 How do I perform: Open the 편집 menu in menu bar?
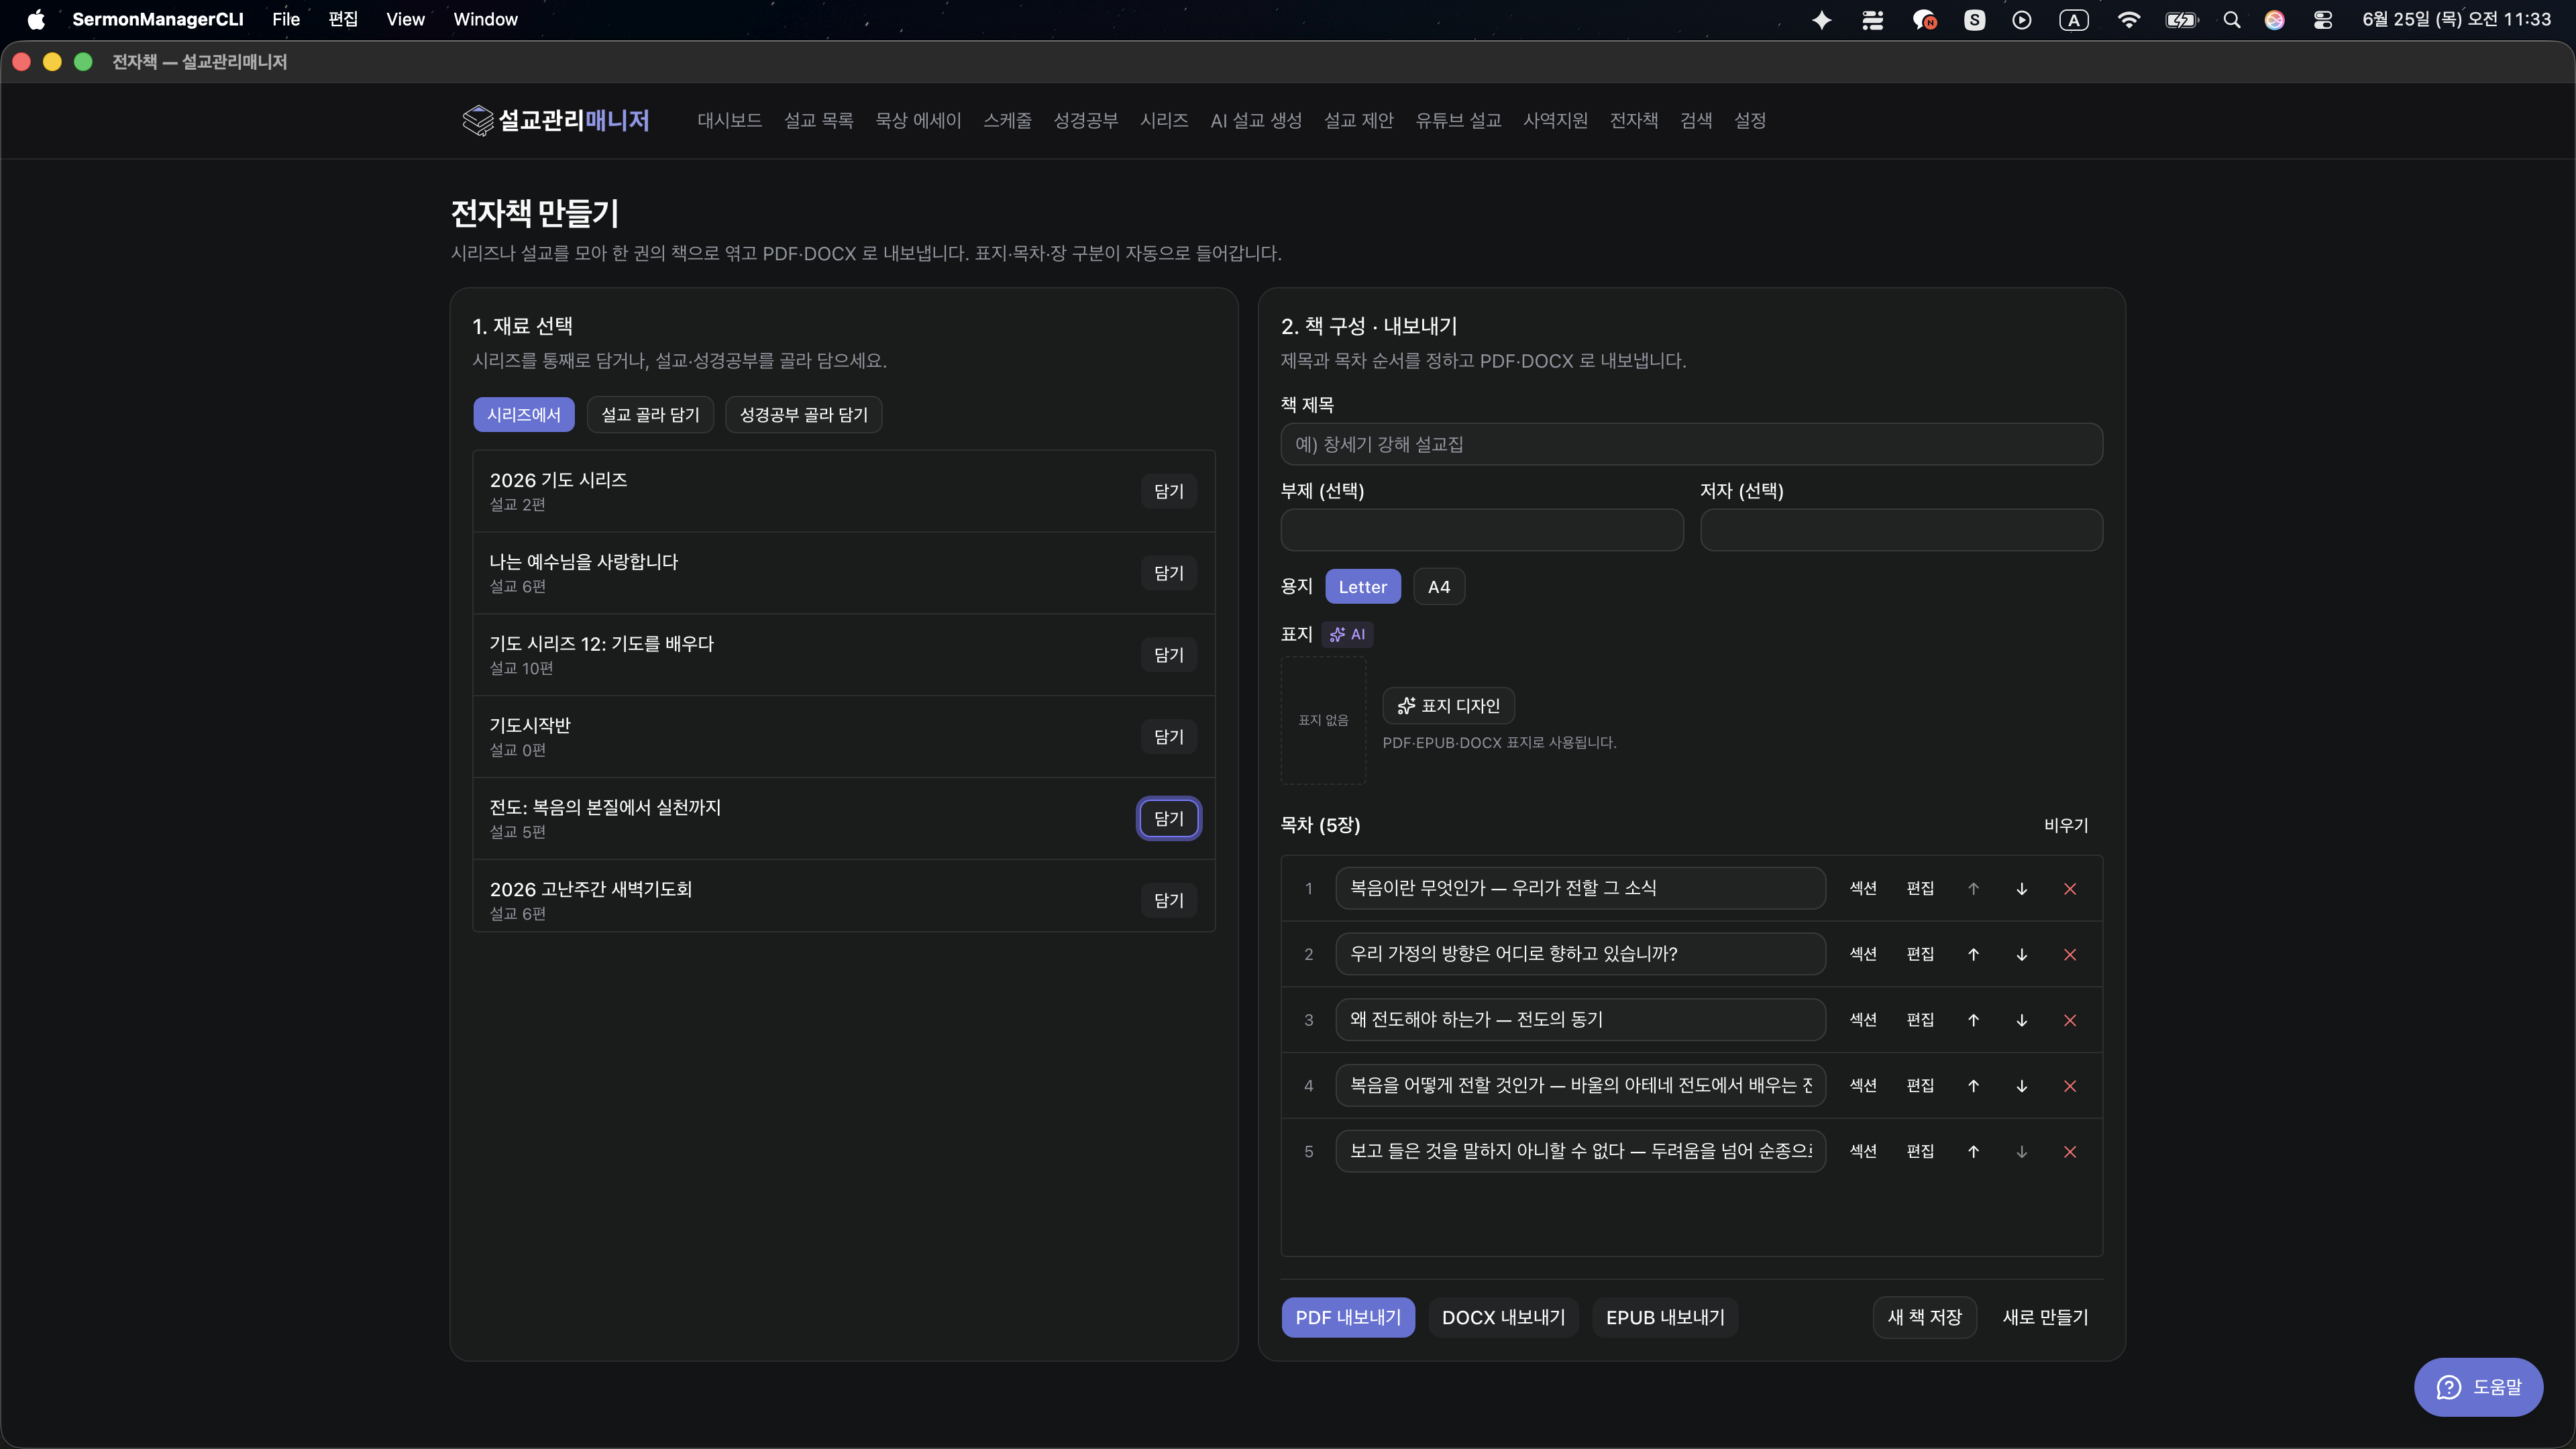(x=343, y=19)
